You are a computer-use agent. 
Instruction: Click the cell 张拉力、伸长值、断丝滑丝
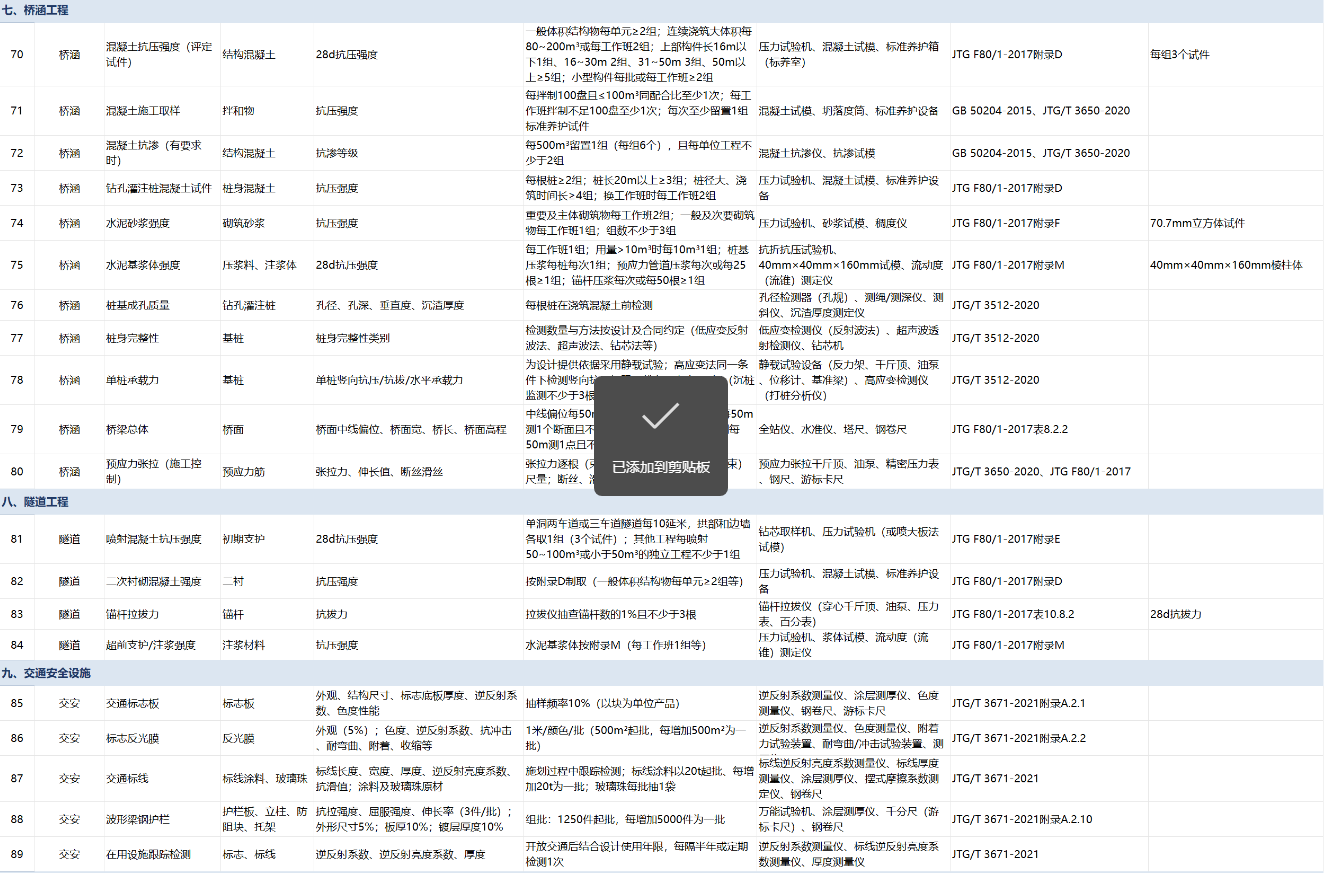(379, 471)
